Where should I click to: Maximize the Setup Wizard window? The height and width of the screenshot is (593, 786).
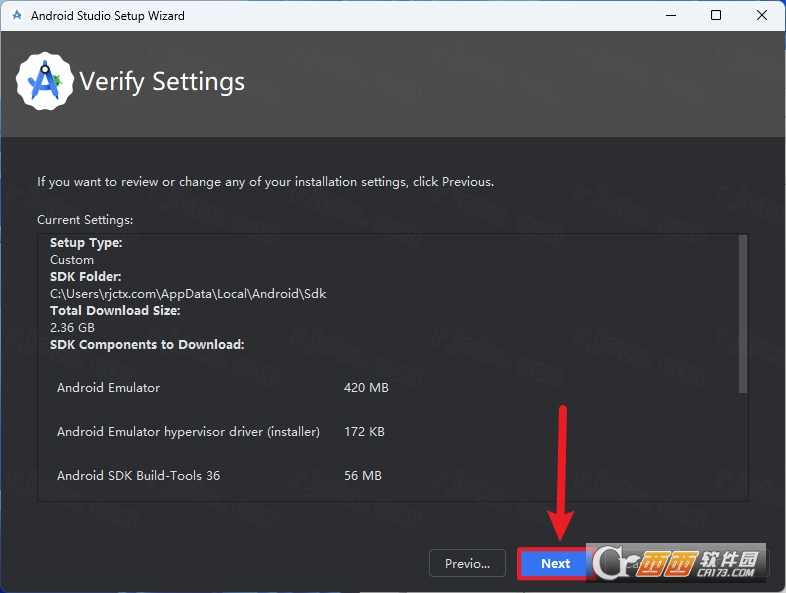pyautogui.click(x=716, y=16)
